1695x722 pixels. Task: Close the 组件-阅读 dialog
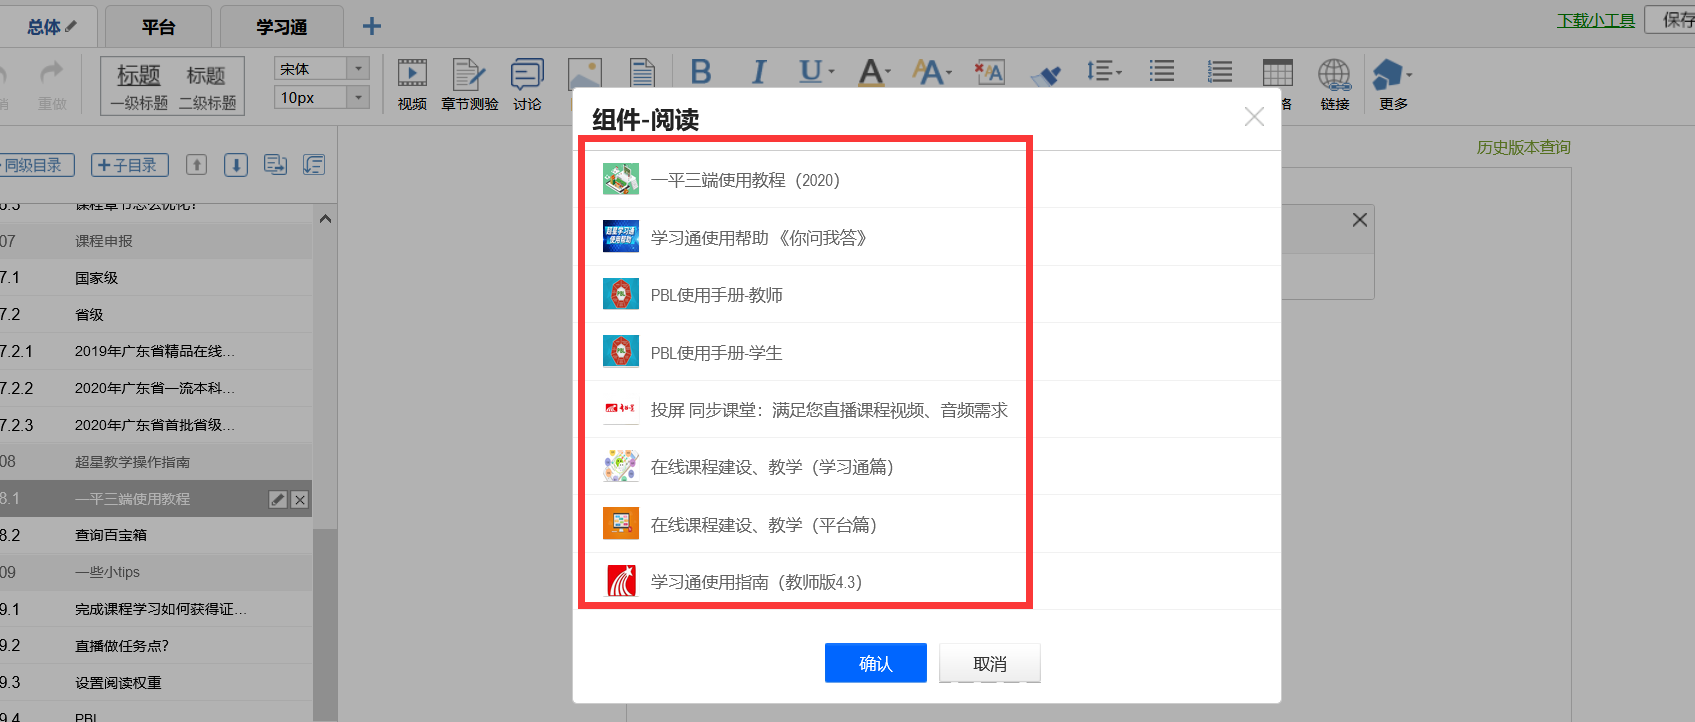point(1254,117)
